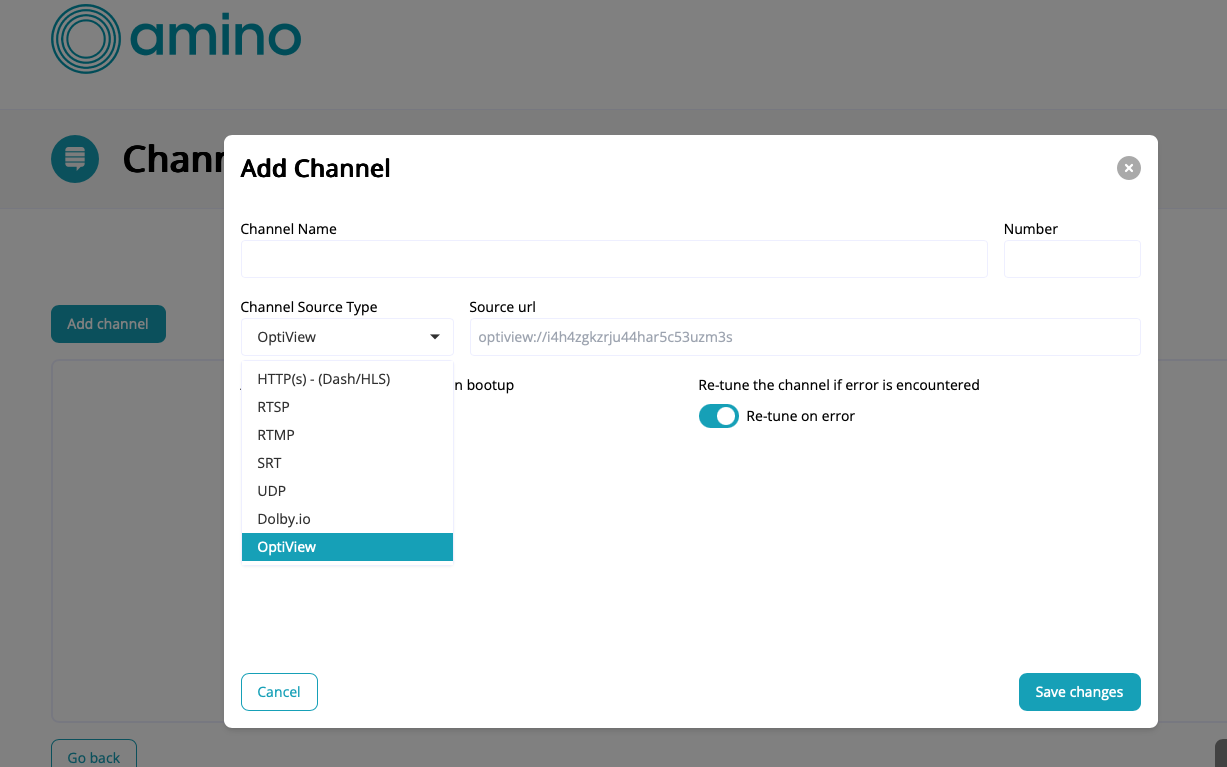Select Dolby.io source type

point(283,519)
